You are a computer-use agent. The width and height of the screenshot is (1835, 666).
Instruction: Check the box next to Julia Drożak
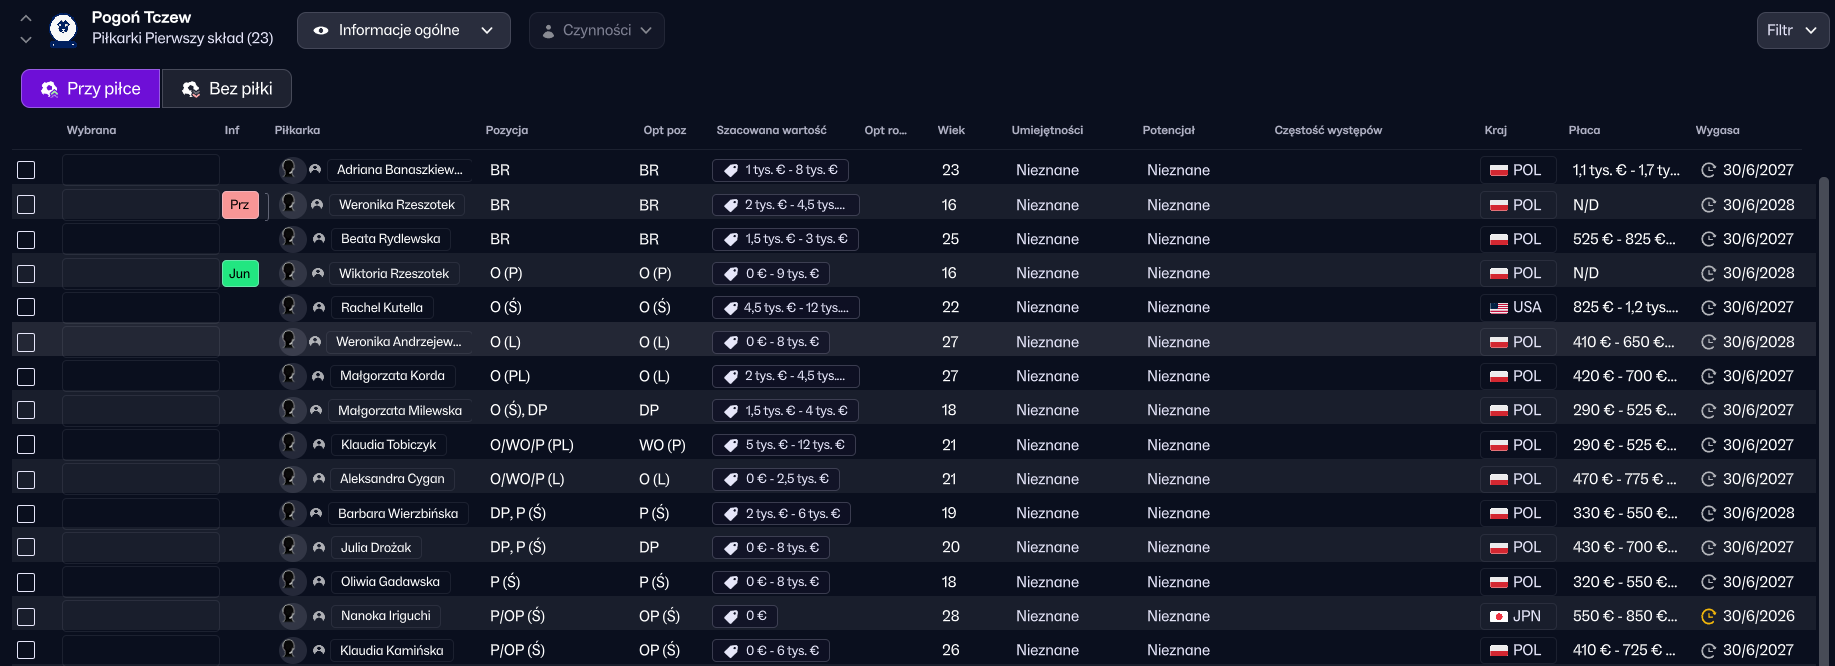coord(26,548)
